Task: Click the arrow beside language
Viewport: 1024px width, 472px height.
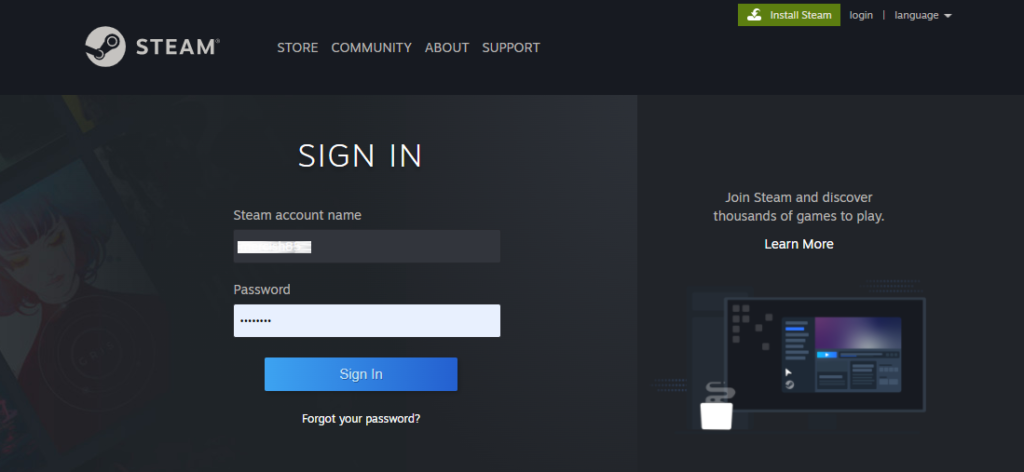Action: point(947,16)
